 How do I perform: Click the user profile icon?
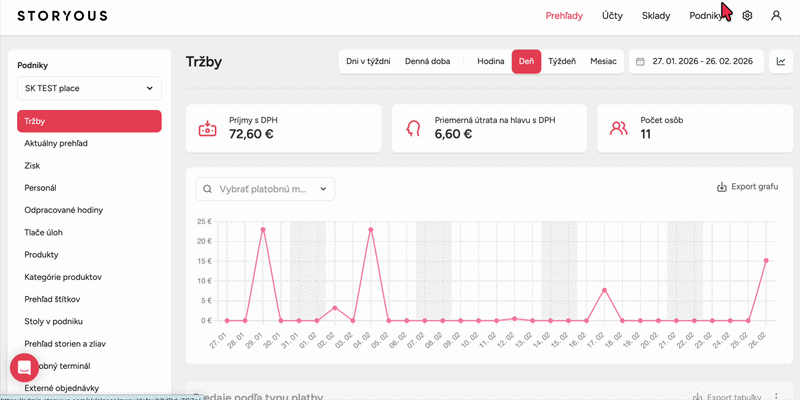point(776,16)
